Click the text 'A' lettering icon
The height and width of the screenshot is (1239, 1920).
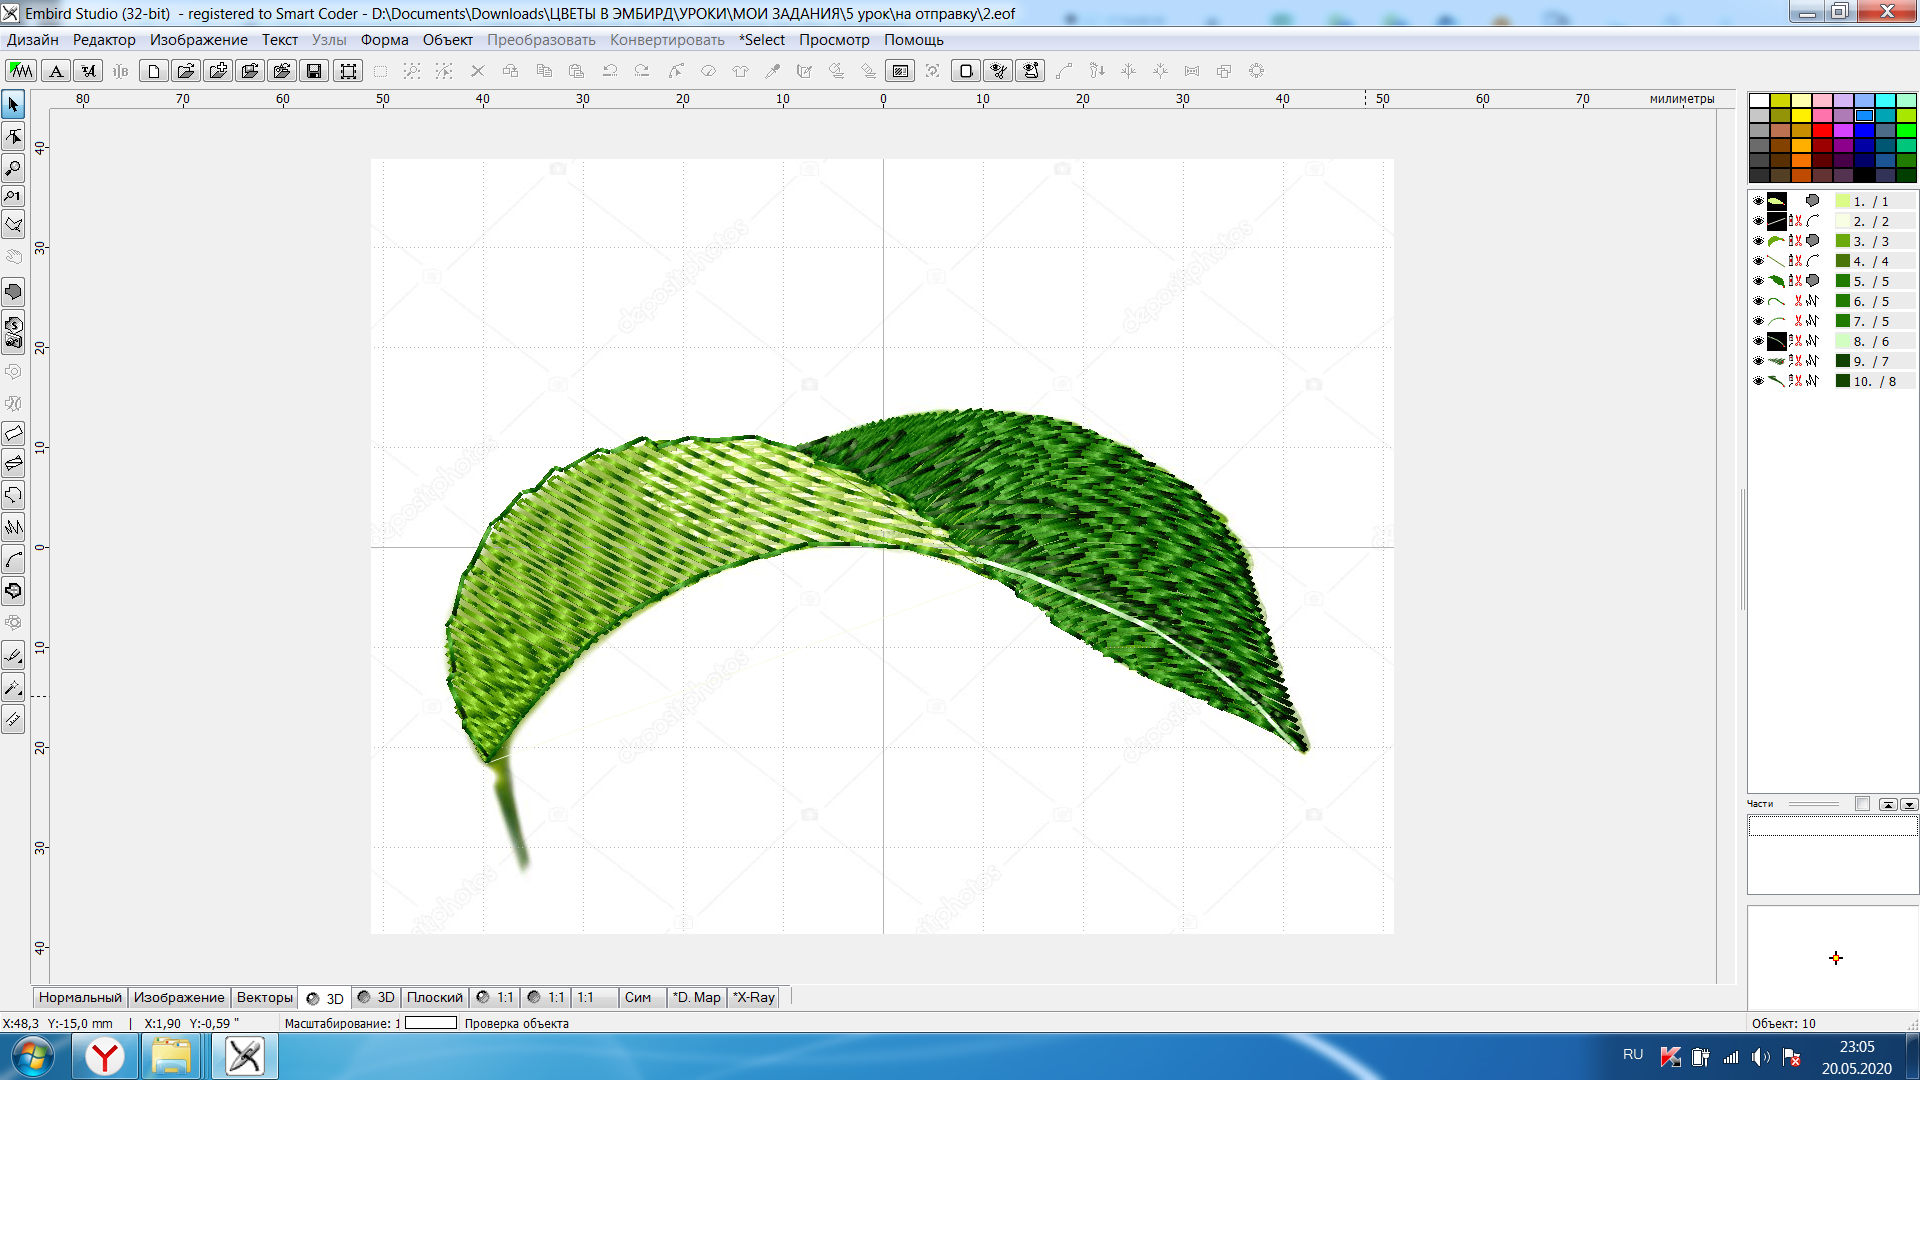coord(57,71)
